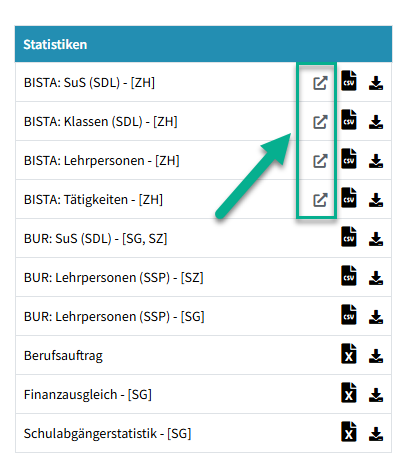Viewport: 414px width, 469px height.
Task: Download BISTA: Tätigkeiten - [ZH] statistic
Action: (x=376, y=200)
